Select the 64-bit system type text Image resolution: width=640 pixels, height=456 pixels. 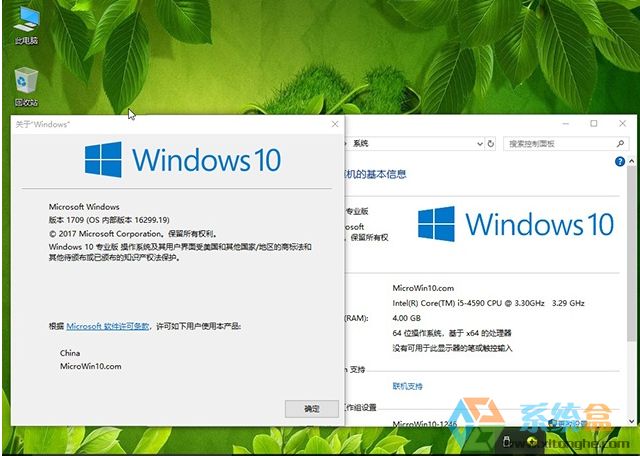(452, 334)
